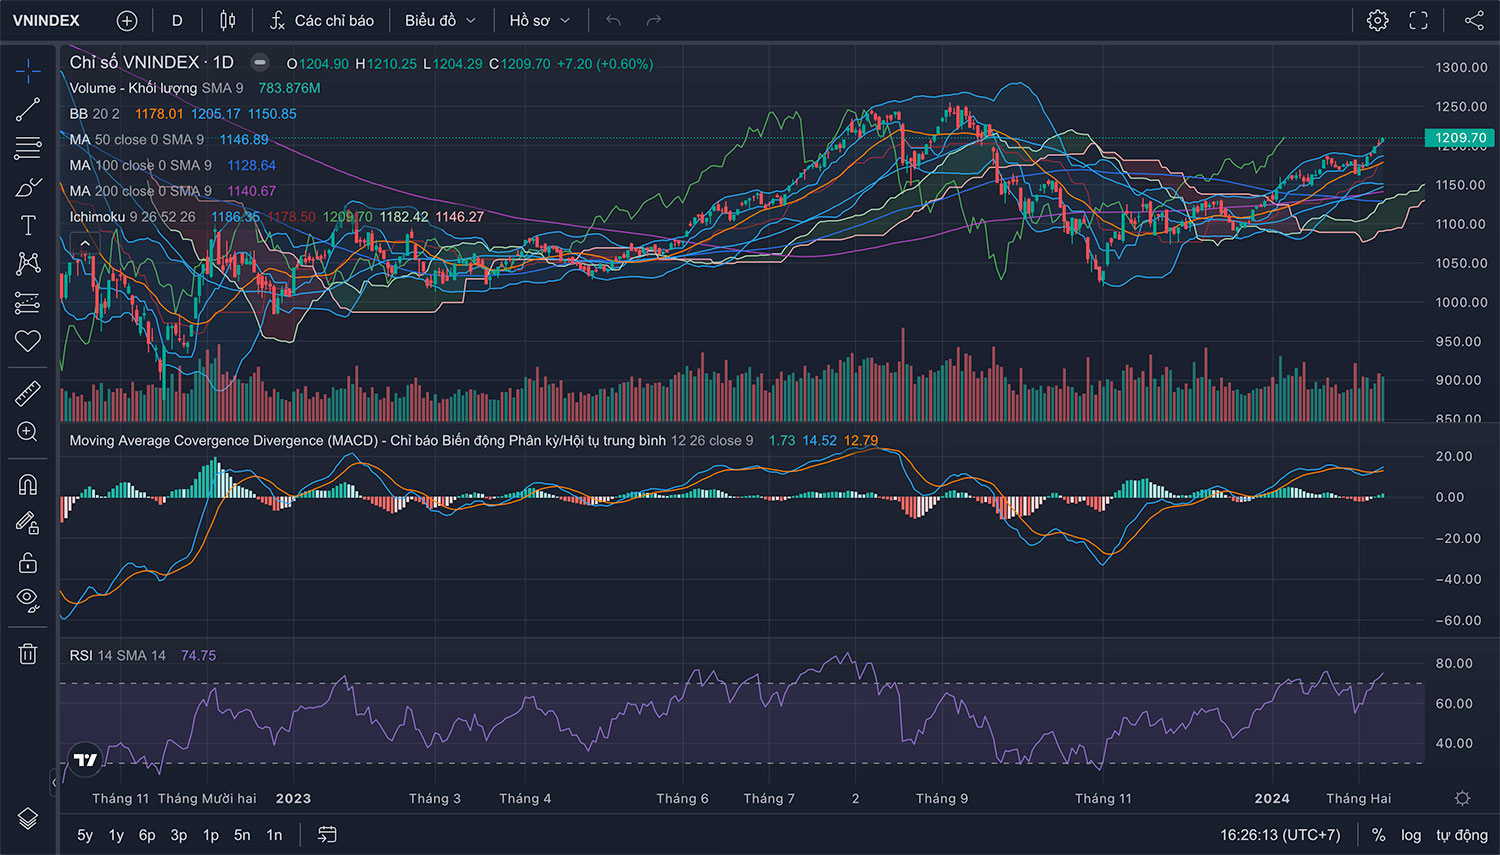The height and width of the screenshot is (855, 1500).
Task: Collapse the indicator legend list
Action: pyautogui.click(x=85, y=243)
